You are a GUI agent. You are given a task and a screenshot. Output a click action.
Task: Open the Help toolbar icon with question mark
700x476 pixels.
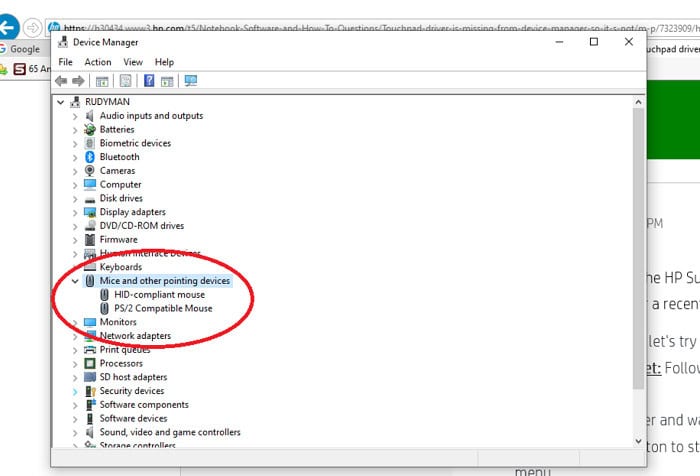(x=149, y=80)
